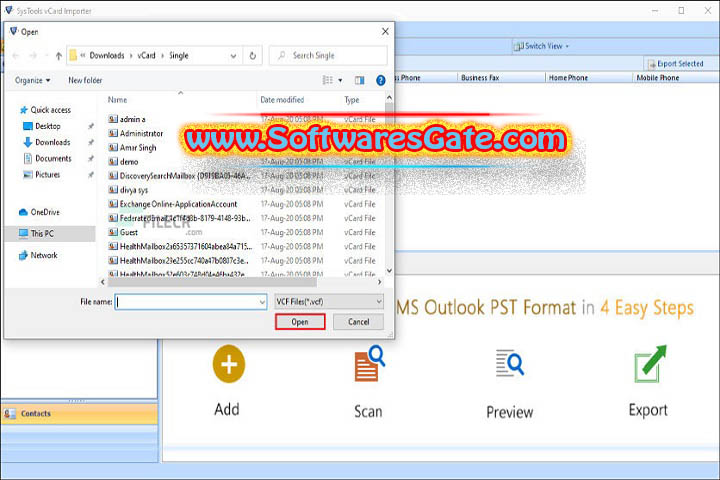Open the Organize dropdown menu
The height and width of the screenshot is (480, 720).
pos(32,80)
